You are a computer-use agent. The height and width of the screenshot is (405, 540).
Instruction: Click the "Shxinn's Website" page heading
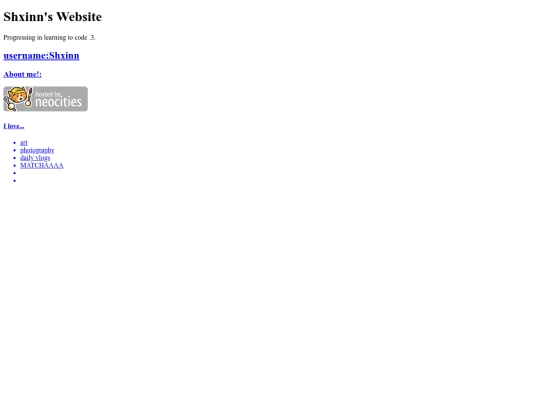pos(53,17)
